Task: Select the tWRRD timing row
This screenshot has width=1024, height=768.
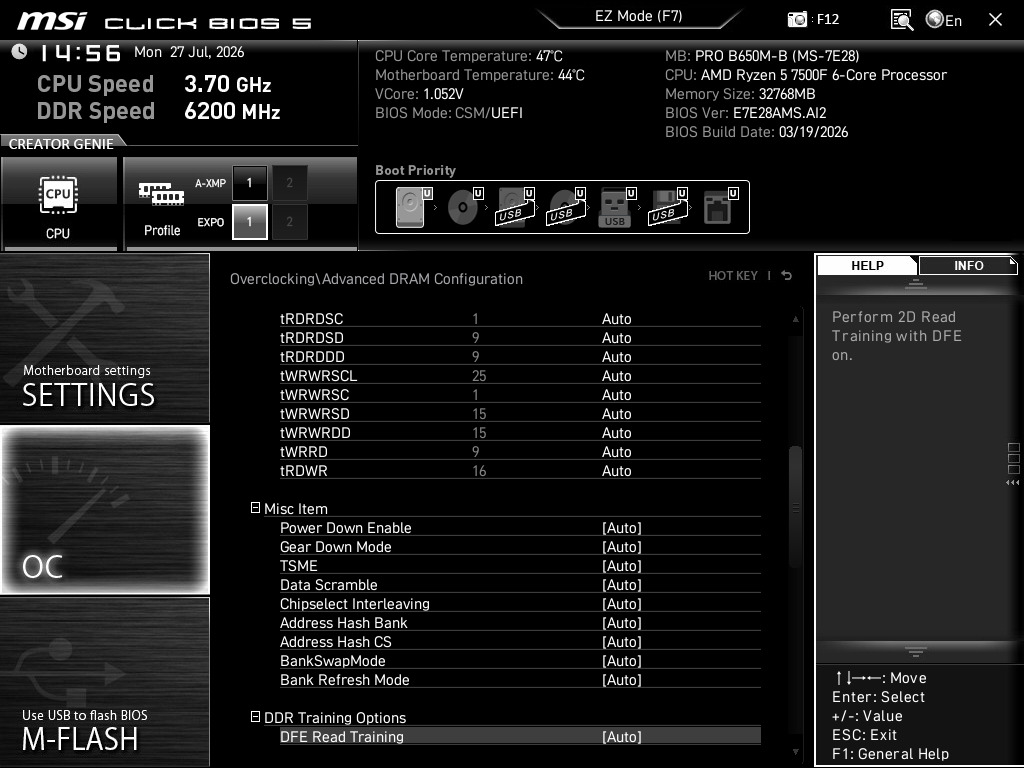Action: click(x=520, y=451)
